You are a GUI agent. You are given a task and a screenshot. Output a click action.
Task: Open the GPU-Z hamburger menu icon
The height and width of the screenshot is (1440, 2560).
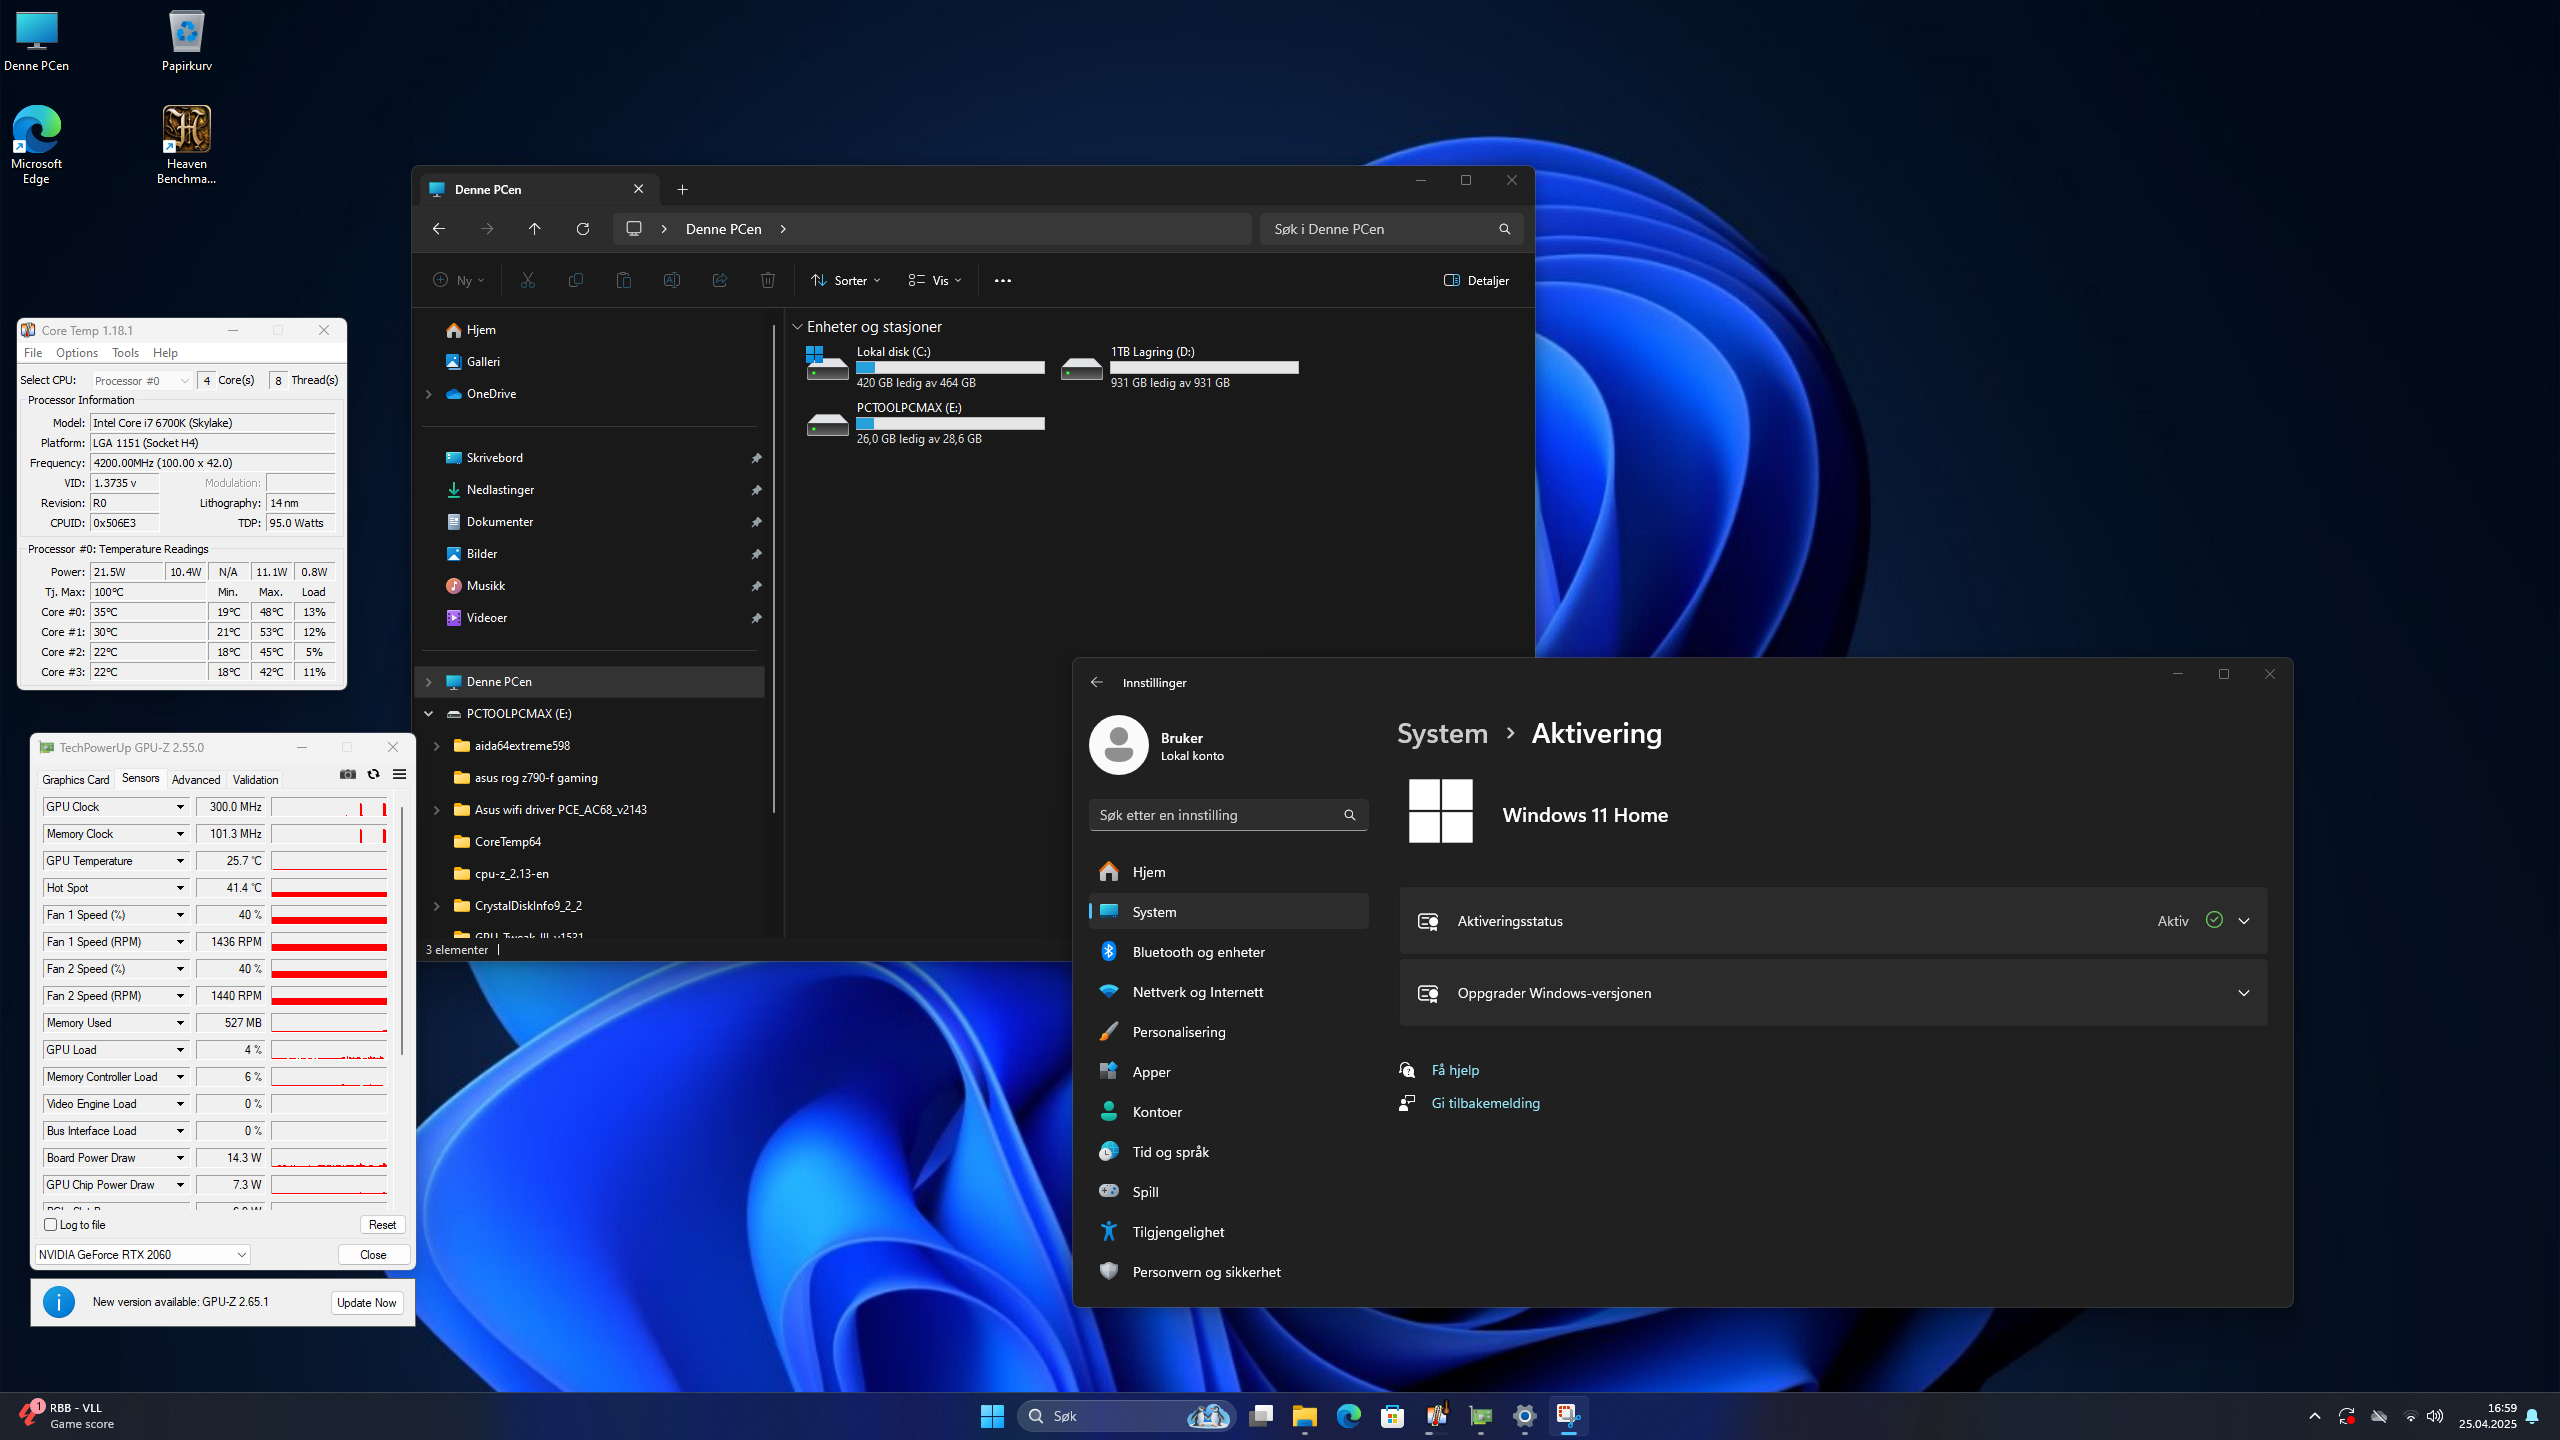(399, 774)
